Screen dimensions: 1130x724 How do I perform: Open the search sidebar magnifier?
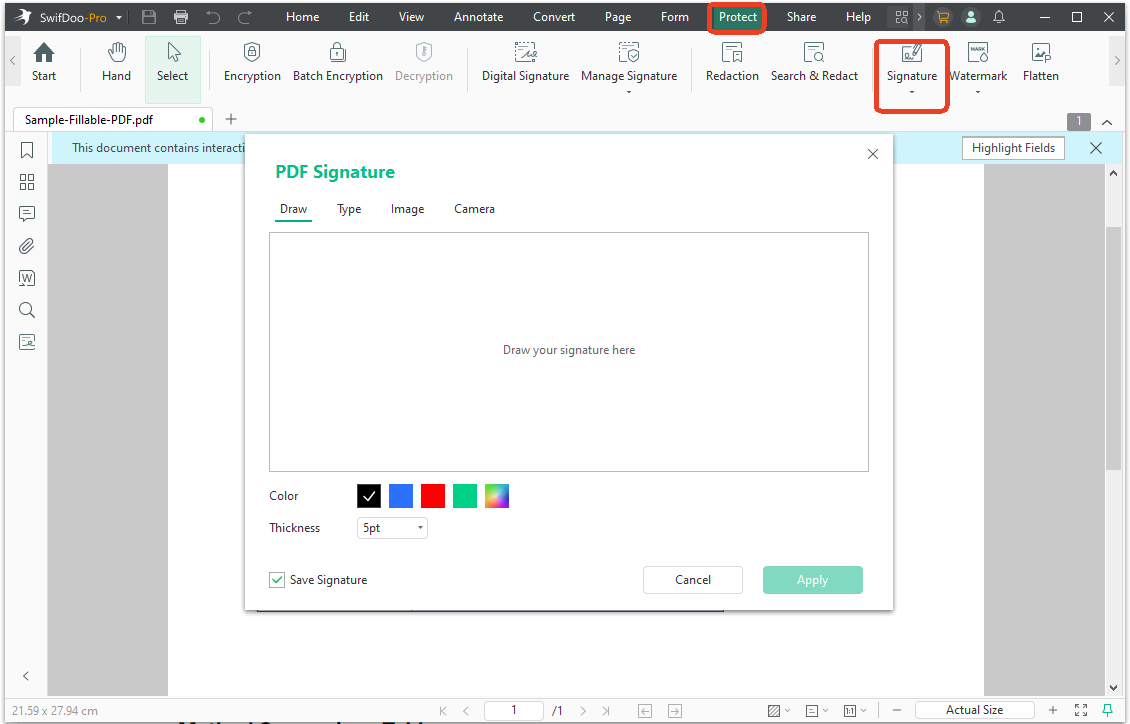pos(27,310)
